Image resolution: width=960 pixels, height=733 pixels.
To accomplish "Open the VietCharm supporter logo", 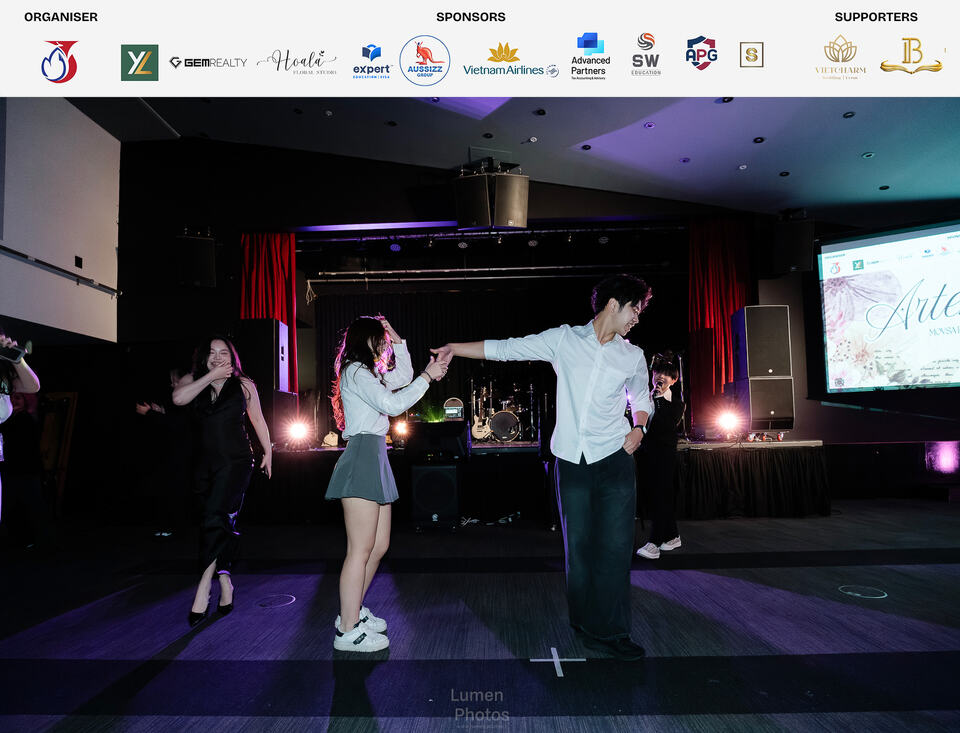I will [x=841, y=57].
